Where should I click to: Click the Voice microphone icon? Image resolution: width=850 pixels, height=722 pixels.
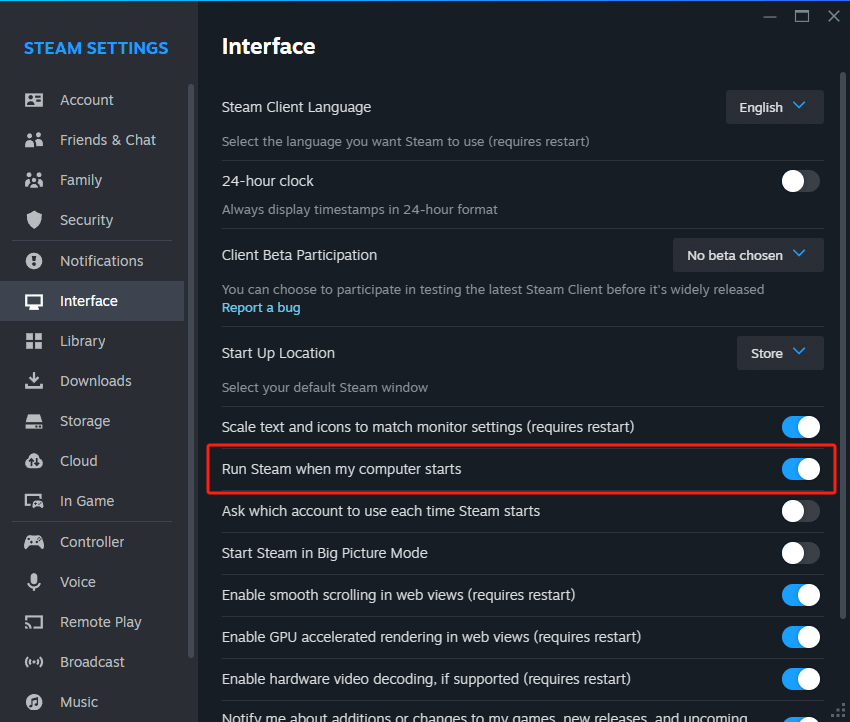point(34,582)
